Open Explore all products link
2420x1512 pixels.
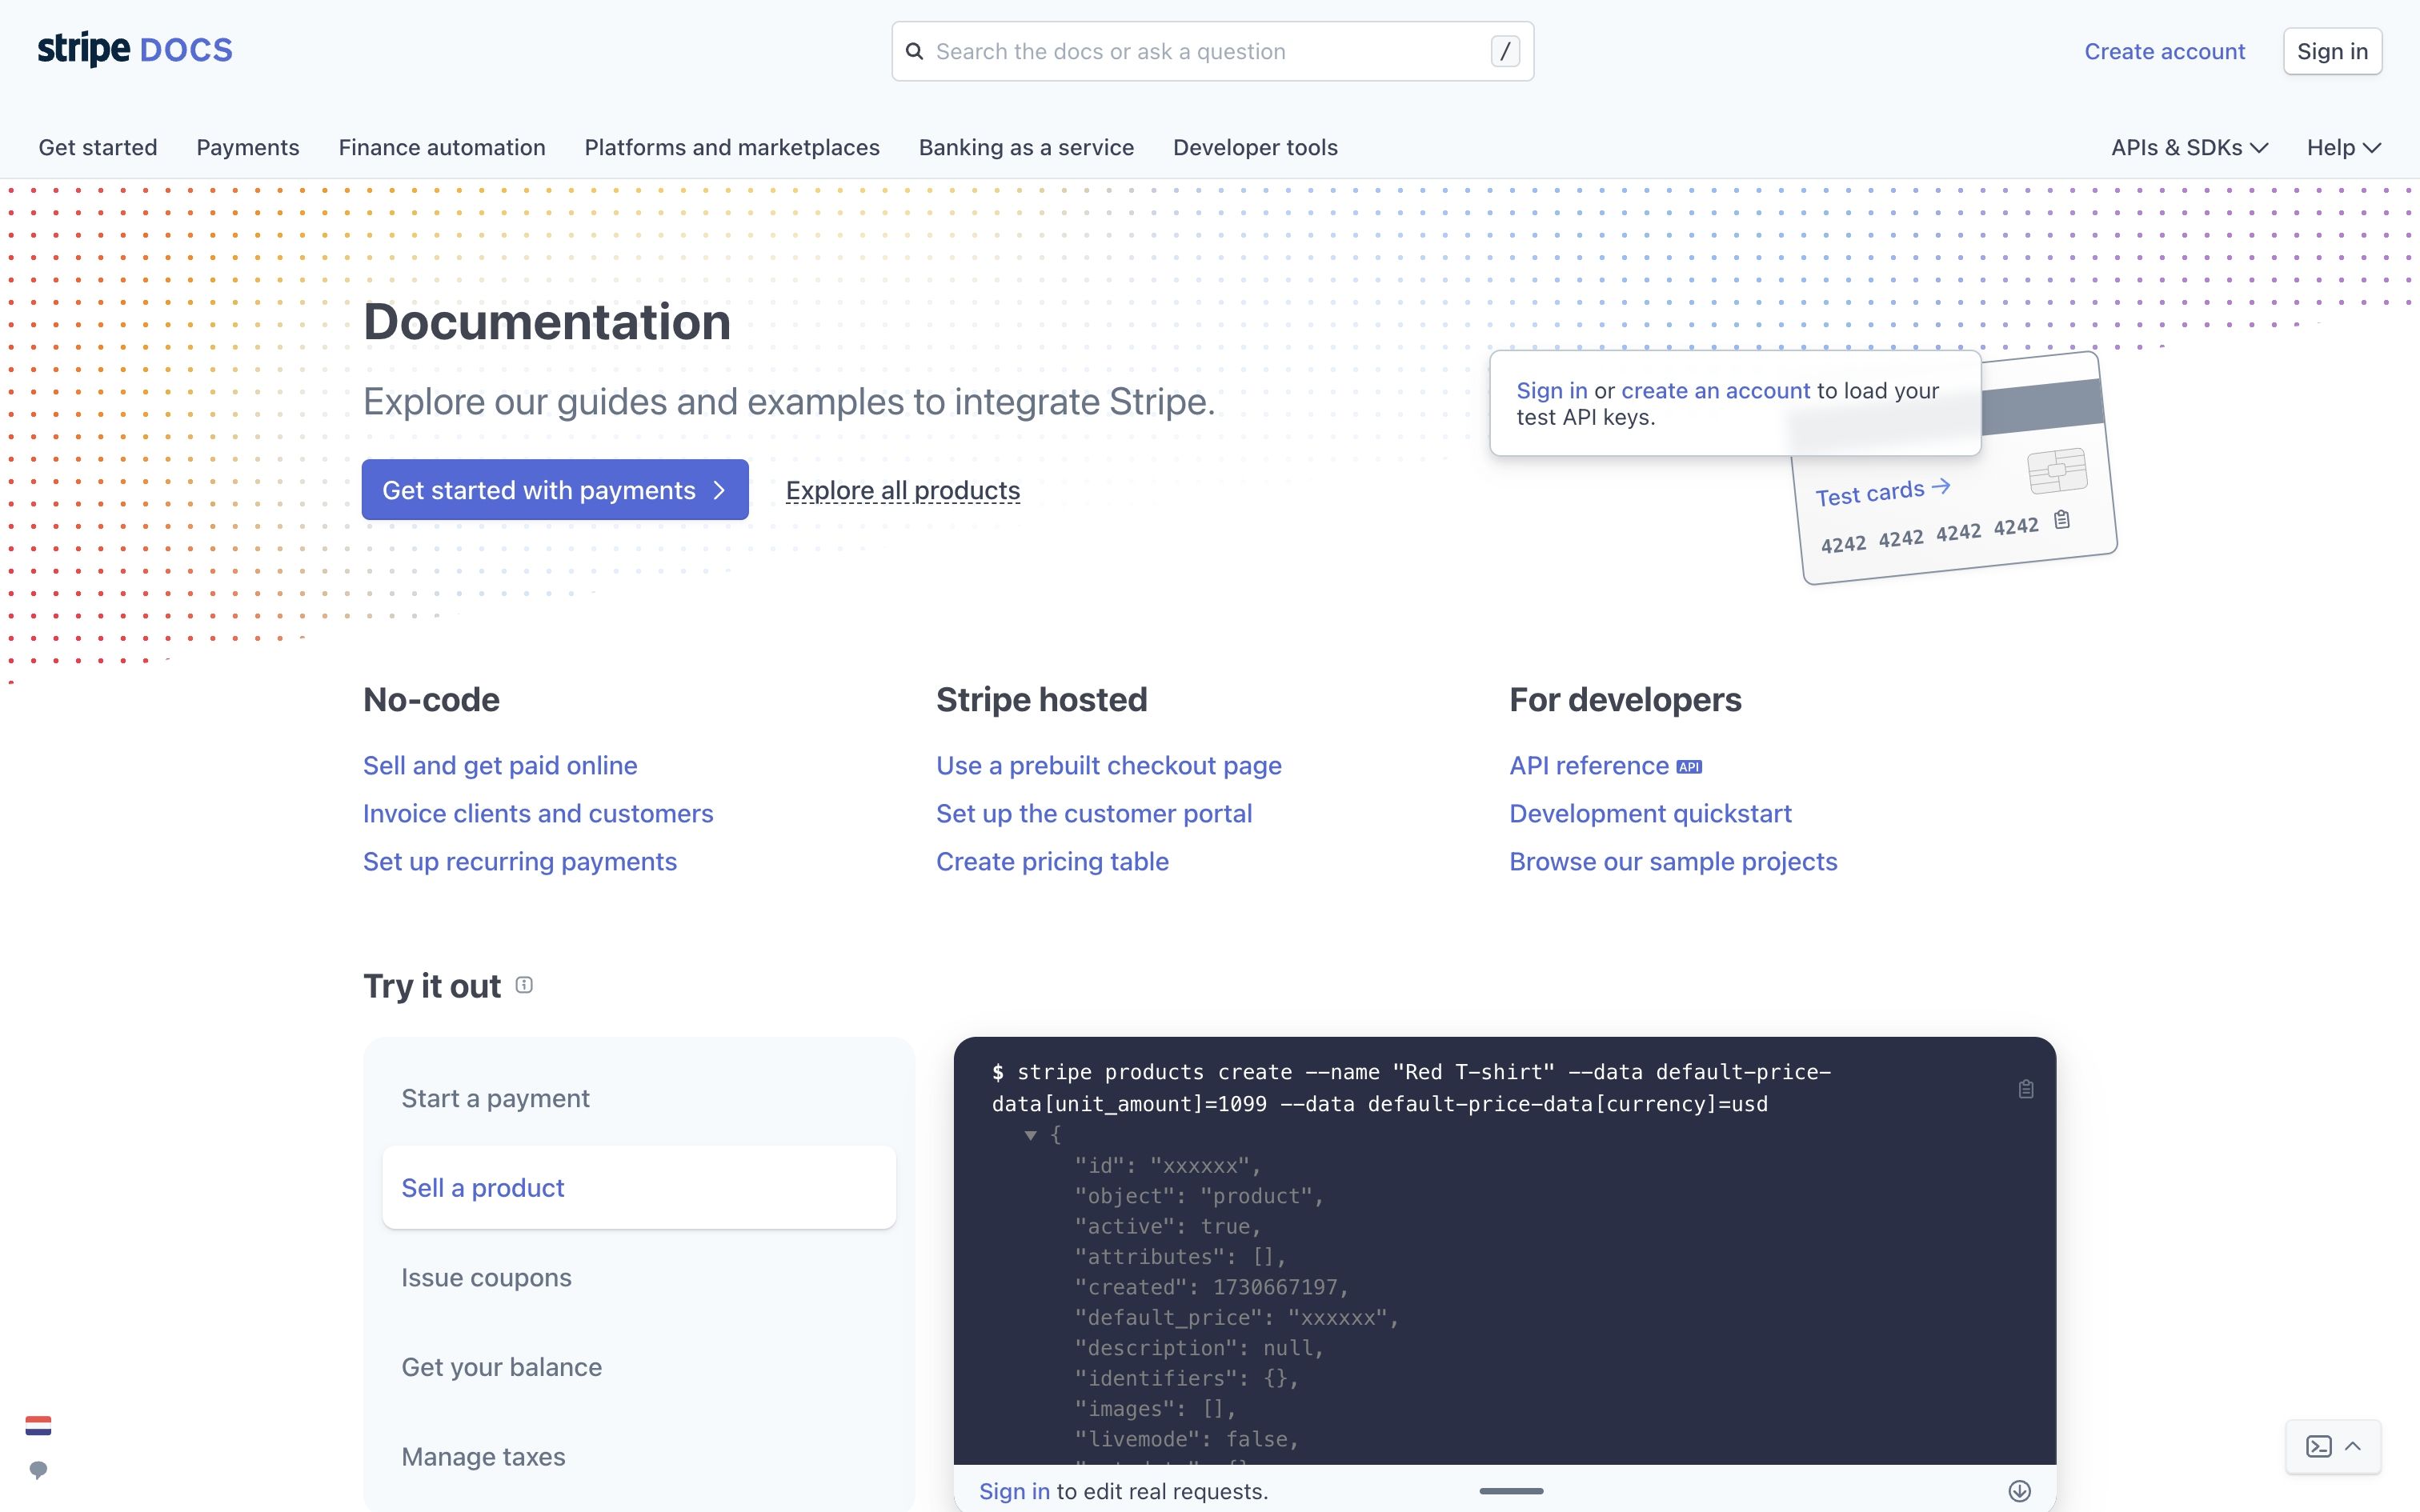pyautogui.click(x=902, y=490)
